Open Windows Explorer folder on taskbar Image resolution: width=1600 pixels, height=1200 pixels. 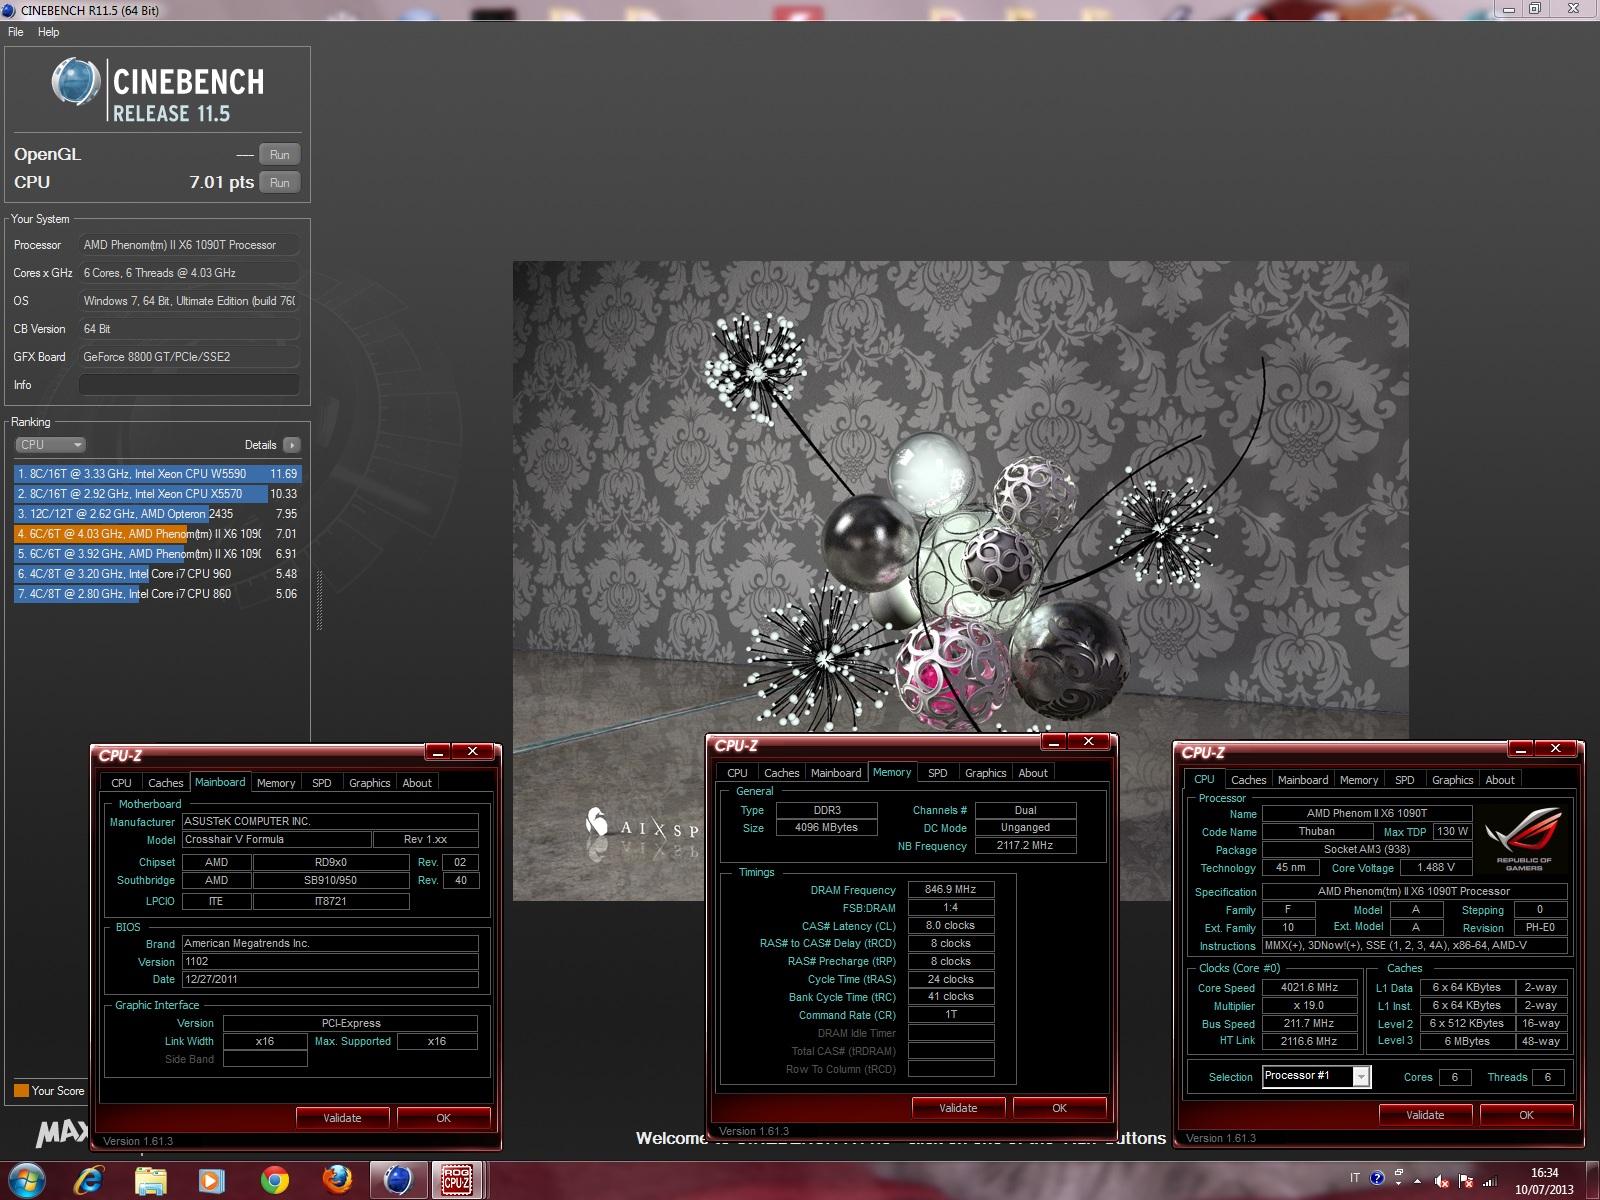tap(151, 1180)
